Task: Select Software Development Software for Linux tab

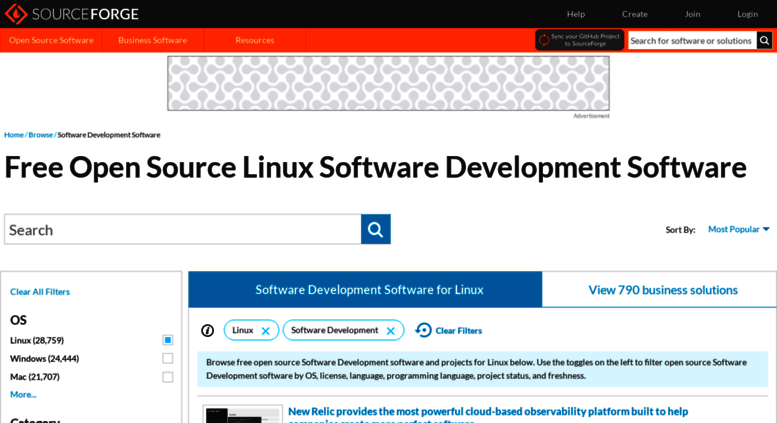Action: (x=365, y=290)
